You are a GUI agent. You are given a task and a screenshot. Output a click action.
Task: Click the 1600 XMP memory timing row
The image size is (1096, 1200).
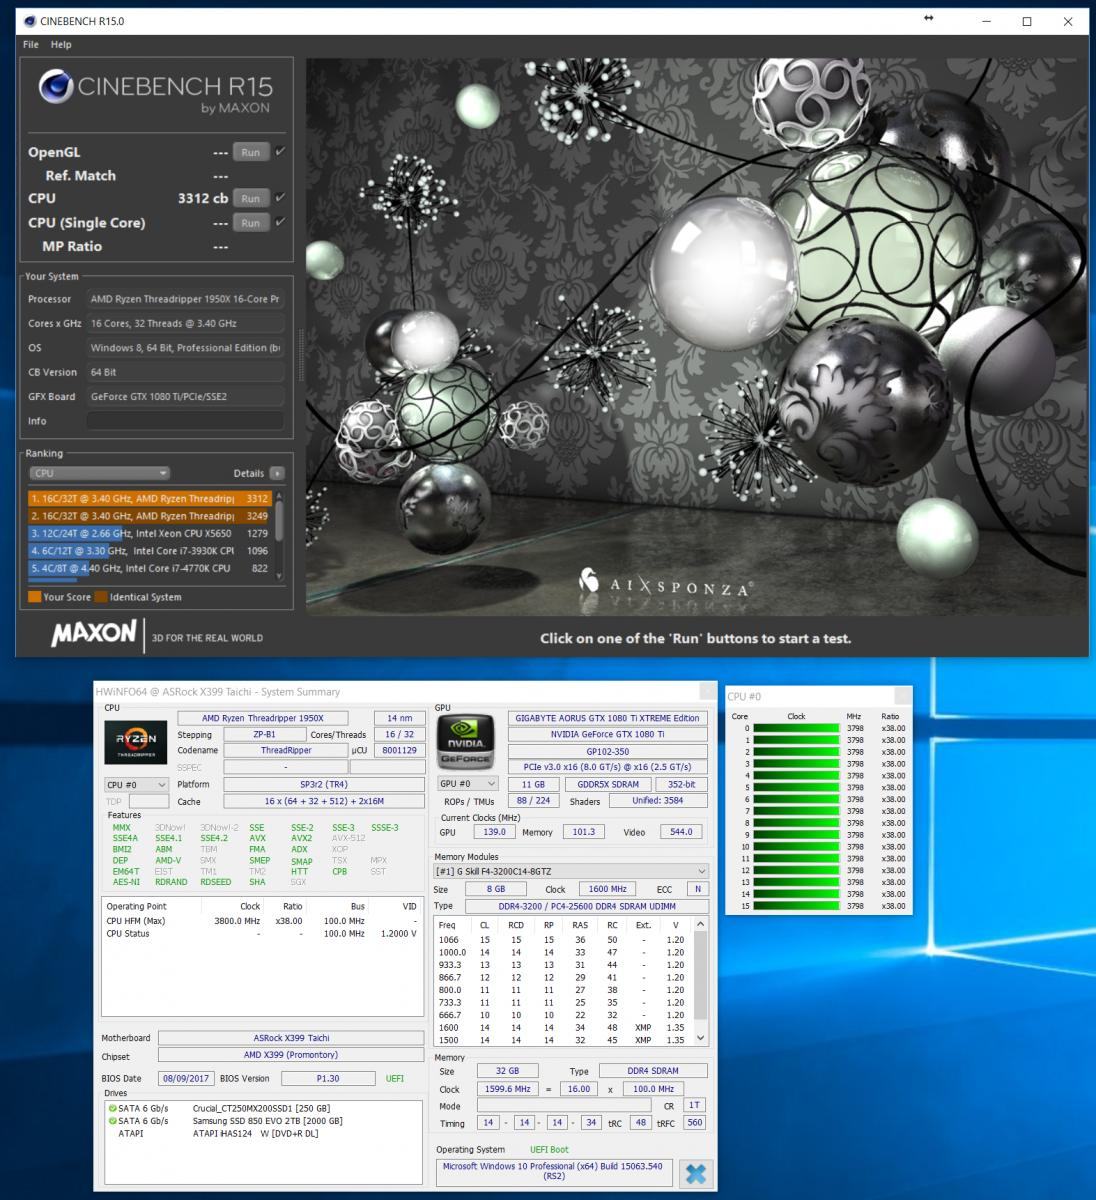pyautogui.click(x=563, y=1027)
